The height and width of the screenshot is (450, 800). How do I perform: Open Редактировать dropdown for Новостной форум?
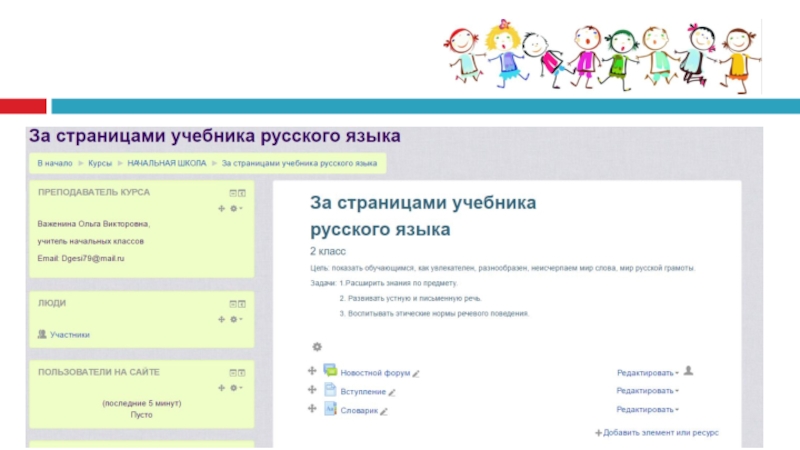(647, 373)
